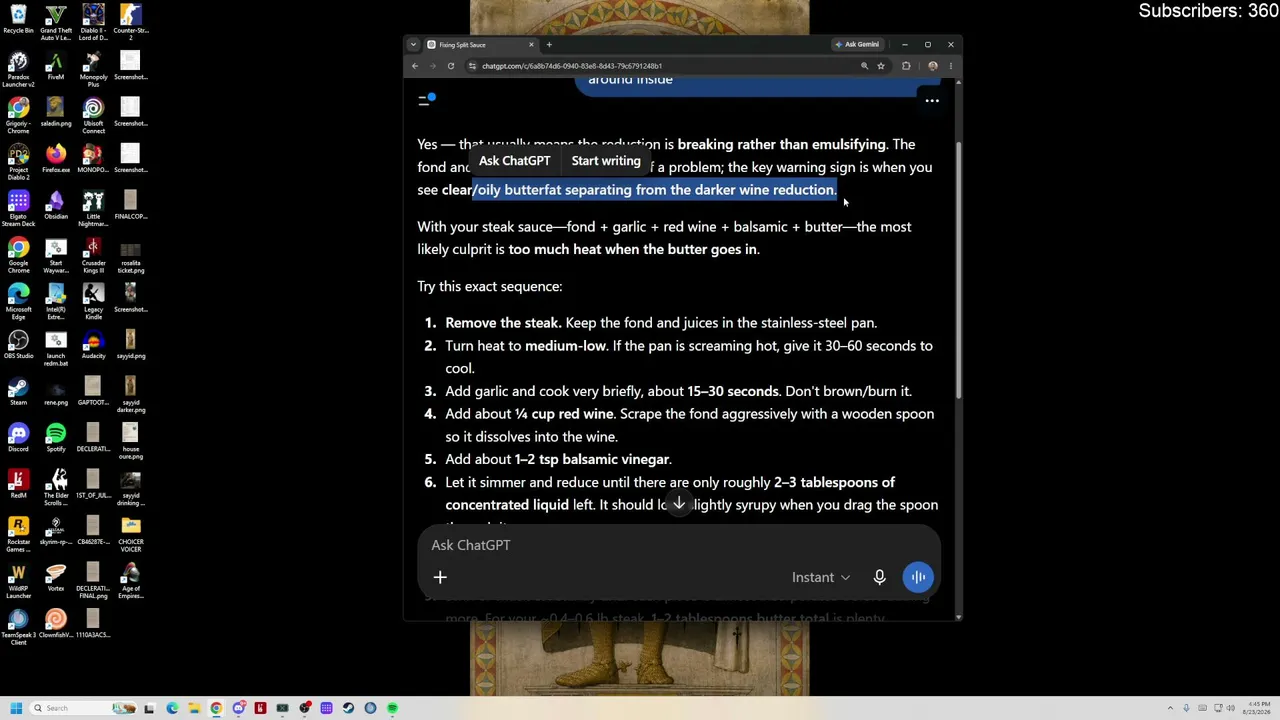The width and height of the screenshot is (1280, 720).
Task: Start dictation with the microphone icon
Action: (879, 577)
